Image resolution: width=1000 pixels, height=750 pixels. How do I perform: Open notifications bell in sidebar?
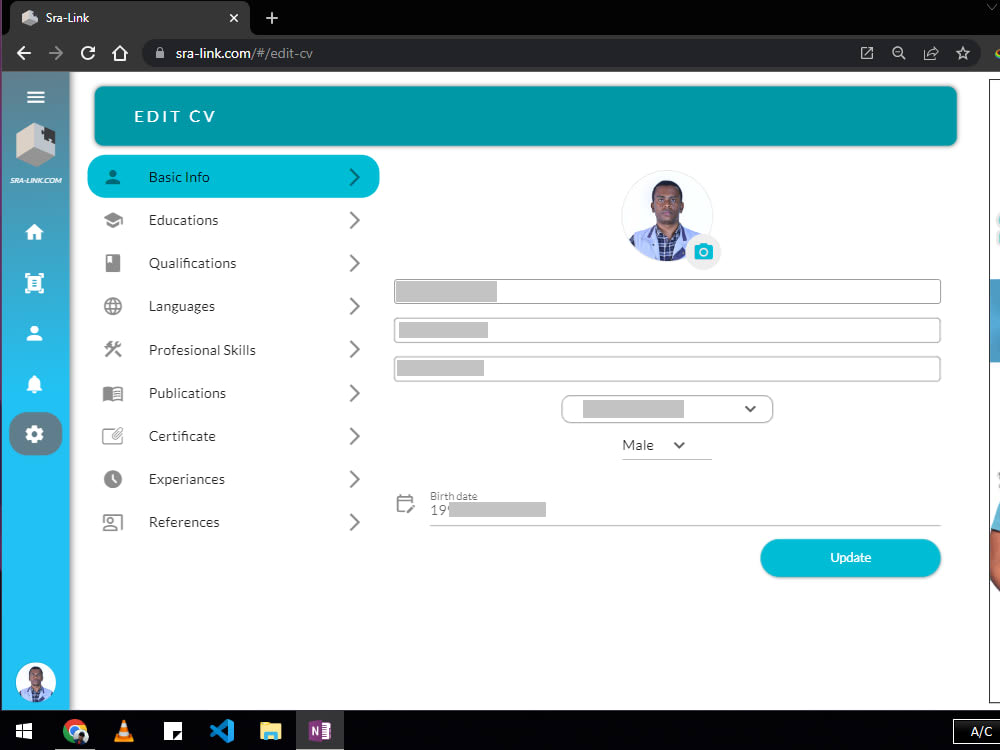click(x=34, y=384)
